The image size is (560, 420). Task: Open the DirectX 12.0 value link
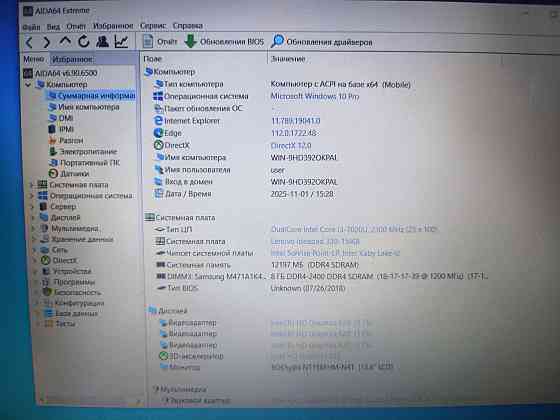click(291, 146)
